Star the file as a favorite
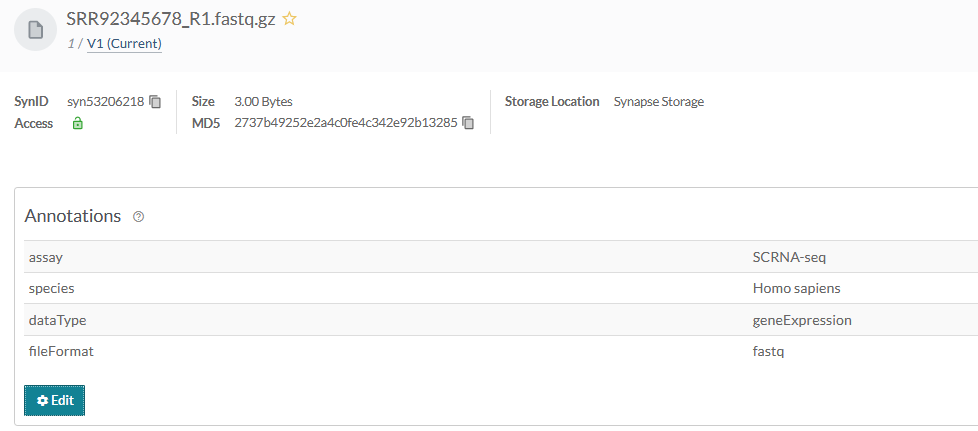Viewport: 978px width, 431px height. (x=290, y=19)
